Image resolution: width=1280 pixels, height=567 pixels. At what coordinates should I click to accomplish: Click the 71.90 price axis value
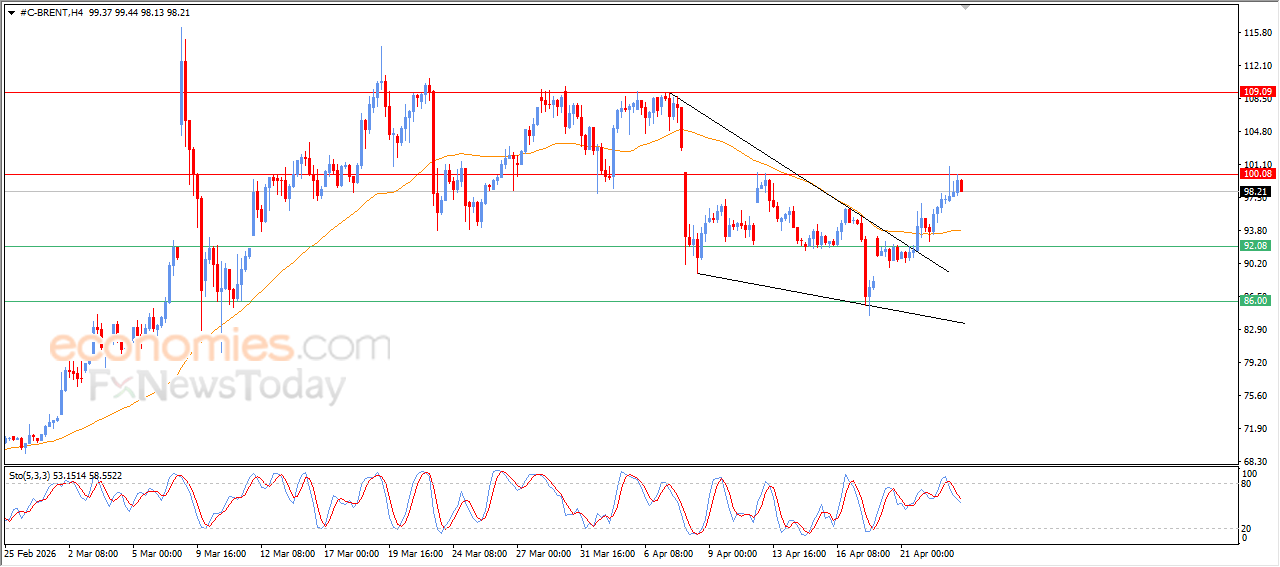pyautogui.click(x=1256, y=429)
